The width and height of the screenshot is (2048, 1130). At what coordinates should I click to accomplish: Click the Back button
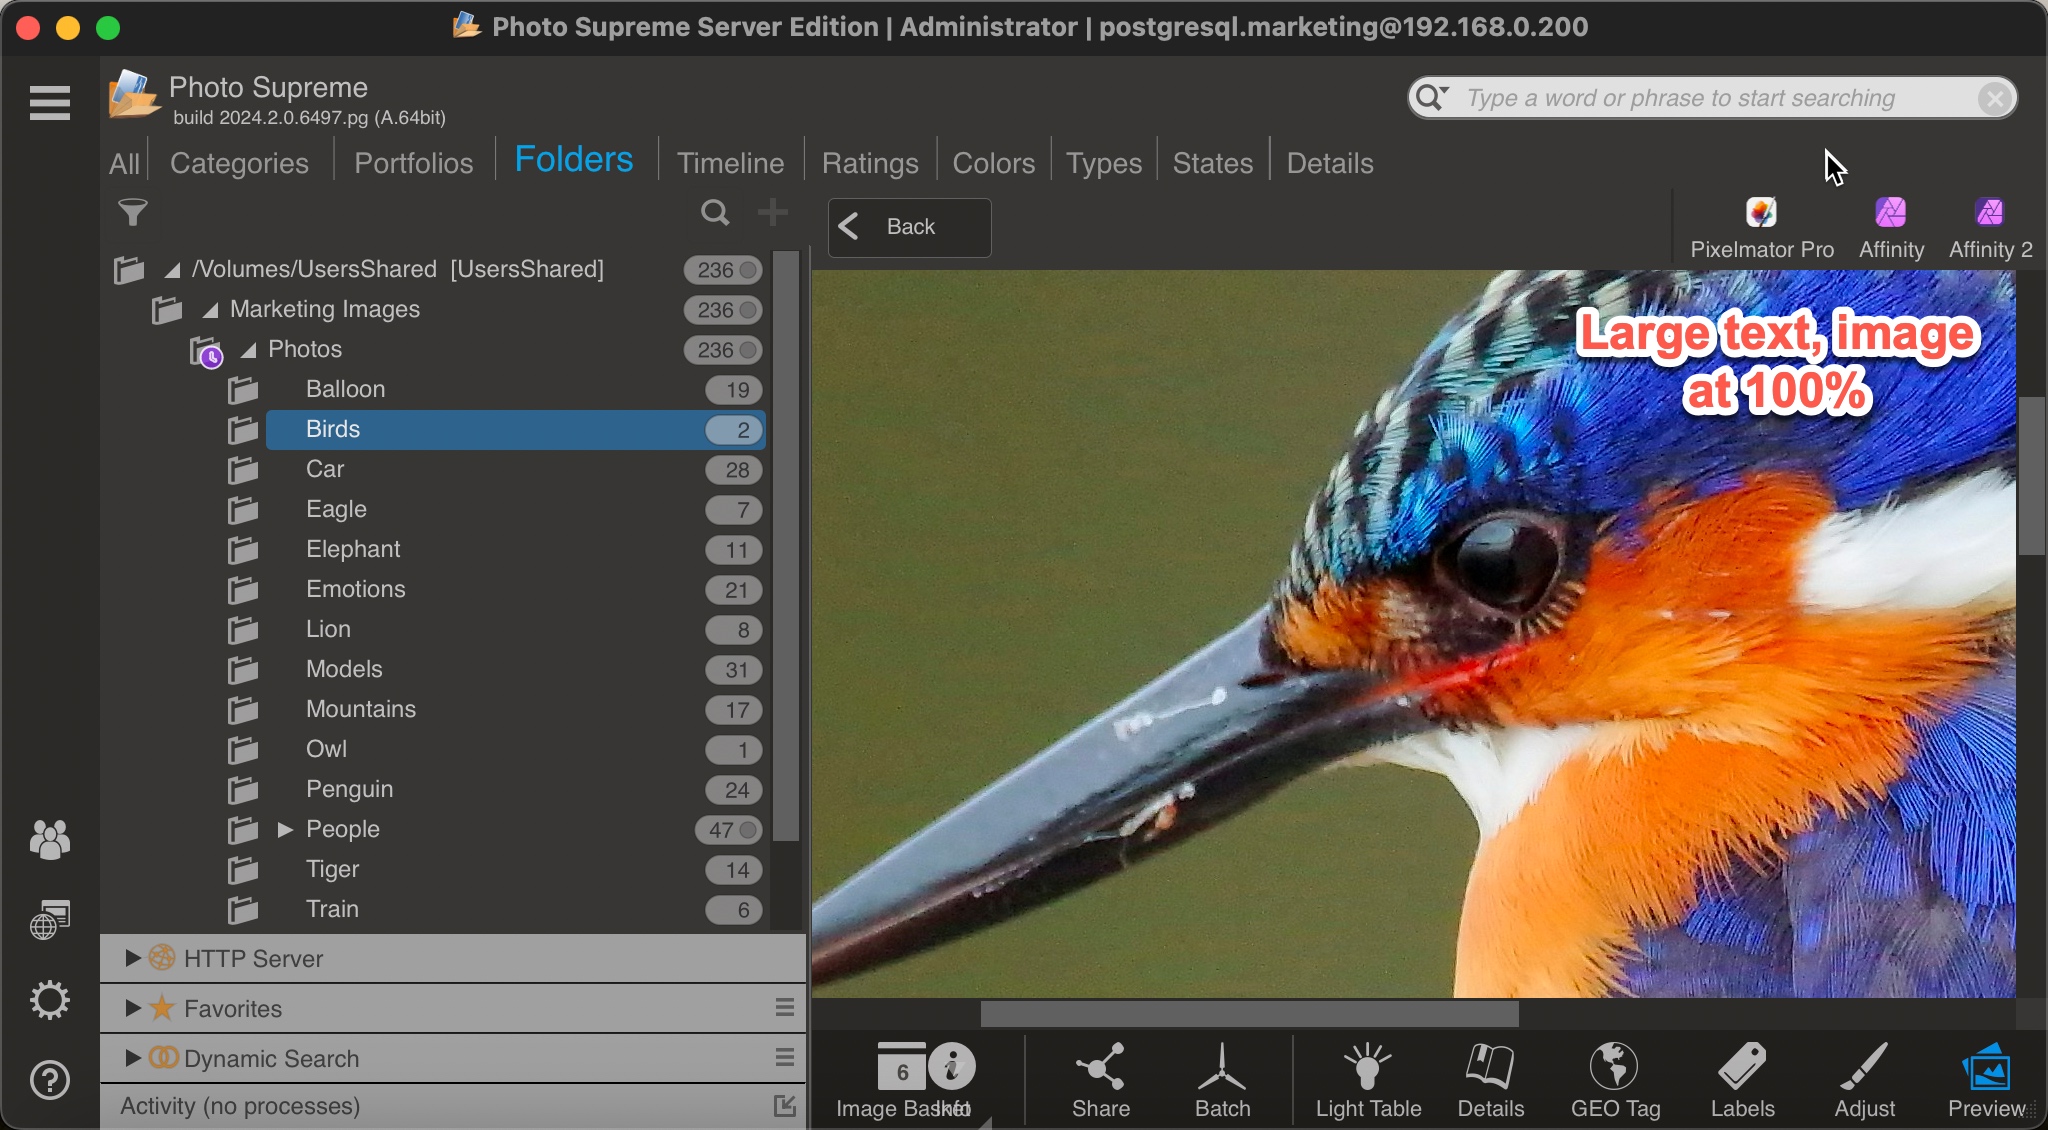tap(909, 227)
